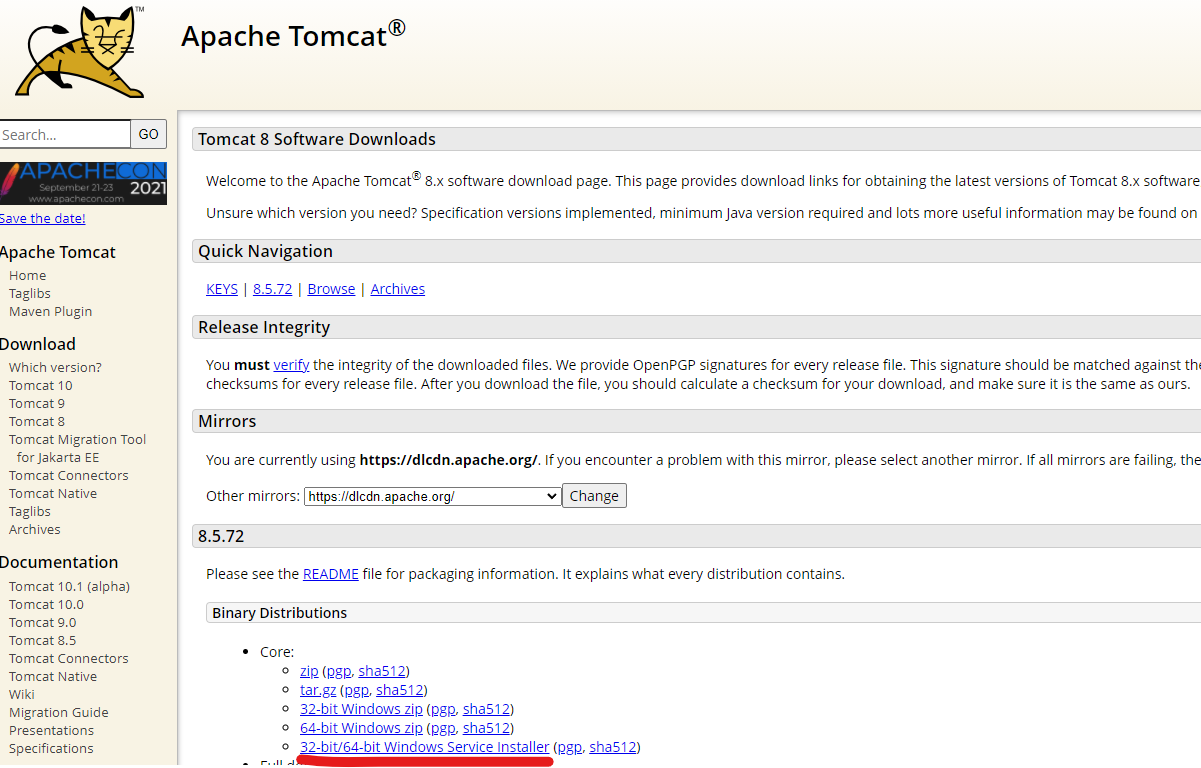
Task: Download the Core tar.gz distribution
Action: (x=318, y=690)
